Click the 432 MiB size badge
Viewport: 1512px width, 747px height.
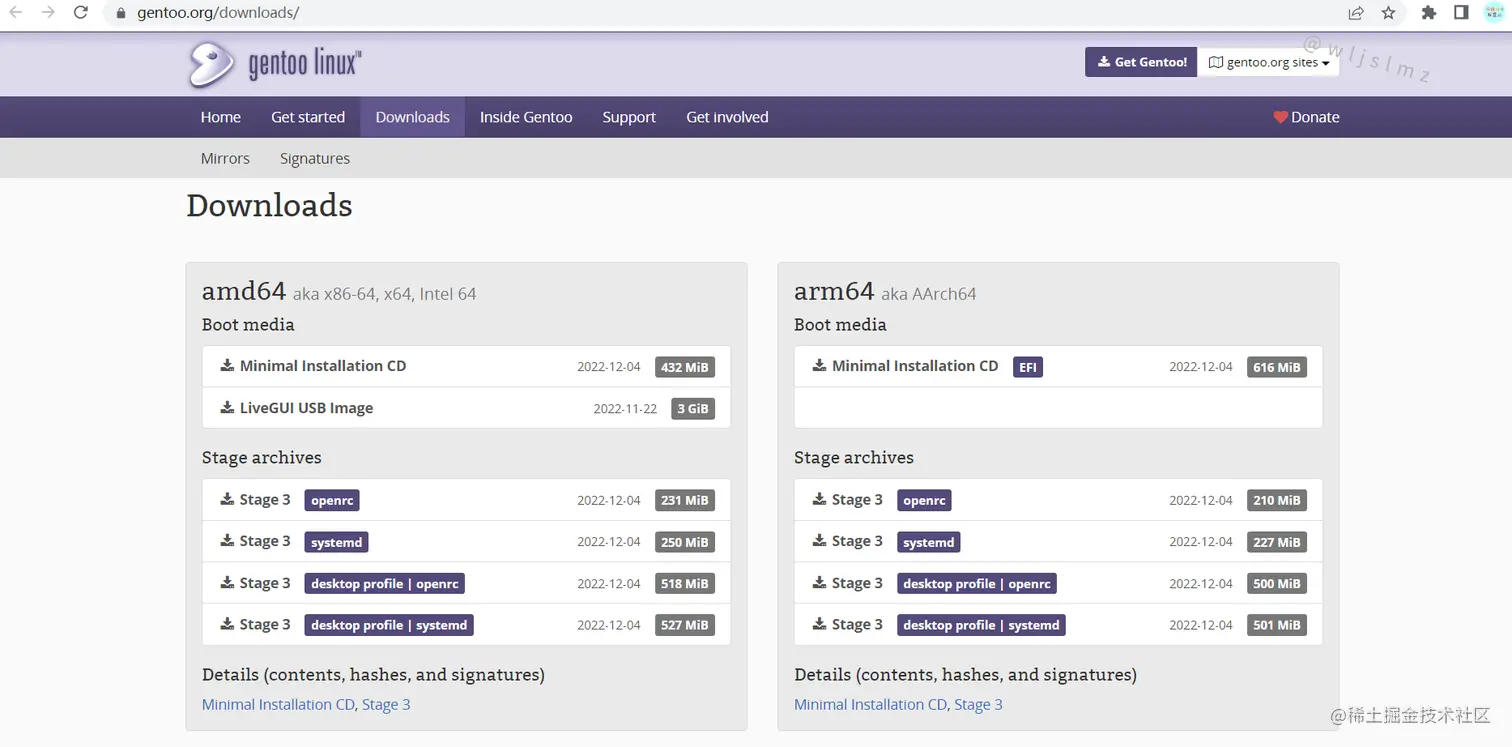[685, 367]
